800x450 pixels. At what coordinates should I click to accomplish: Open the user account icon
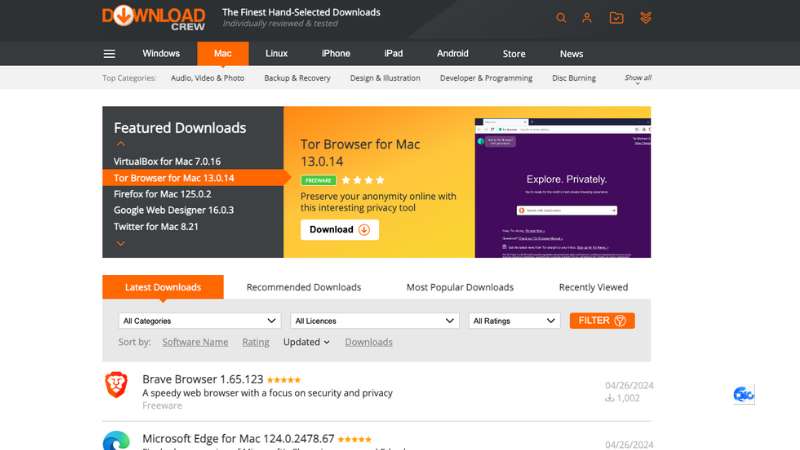[587, 18]
